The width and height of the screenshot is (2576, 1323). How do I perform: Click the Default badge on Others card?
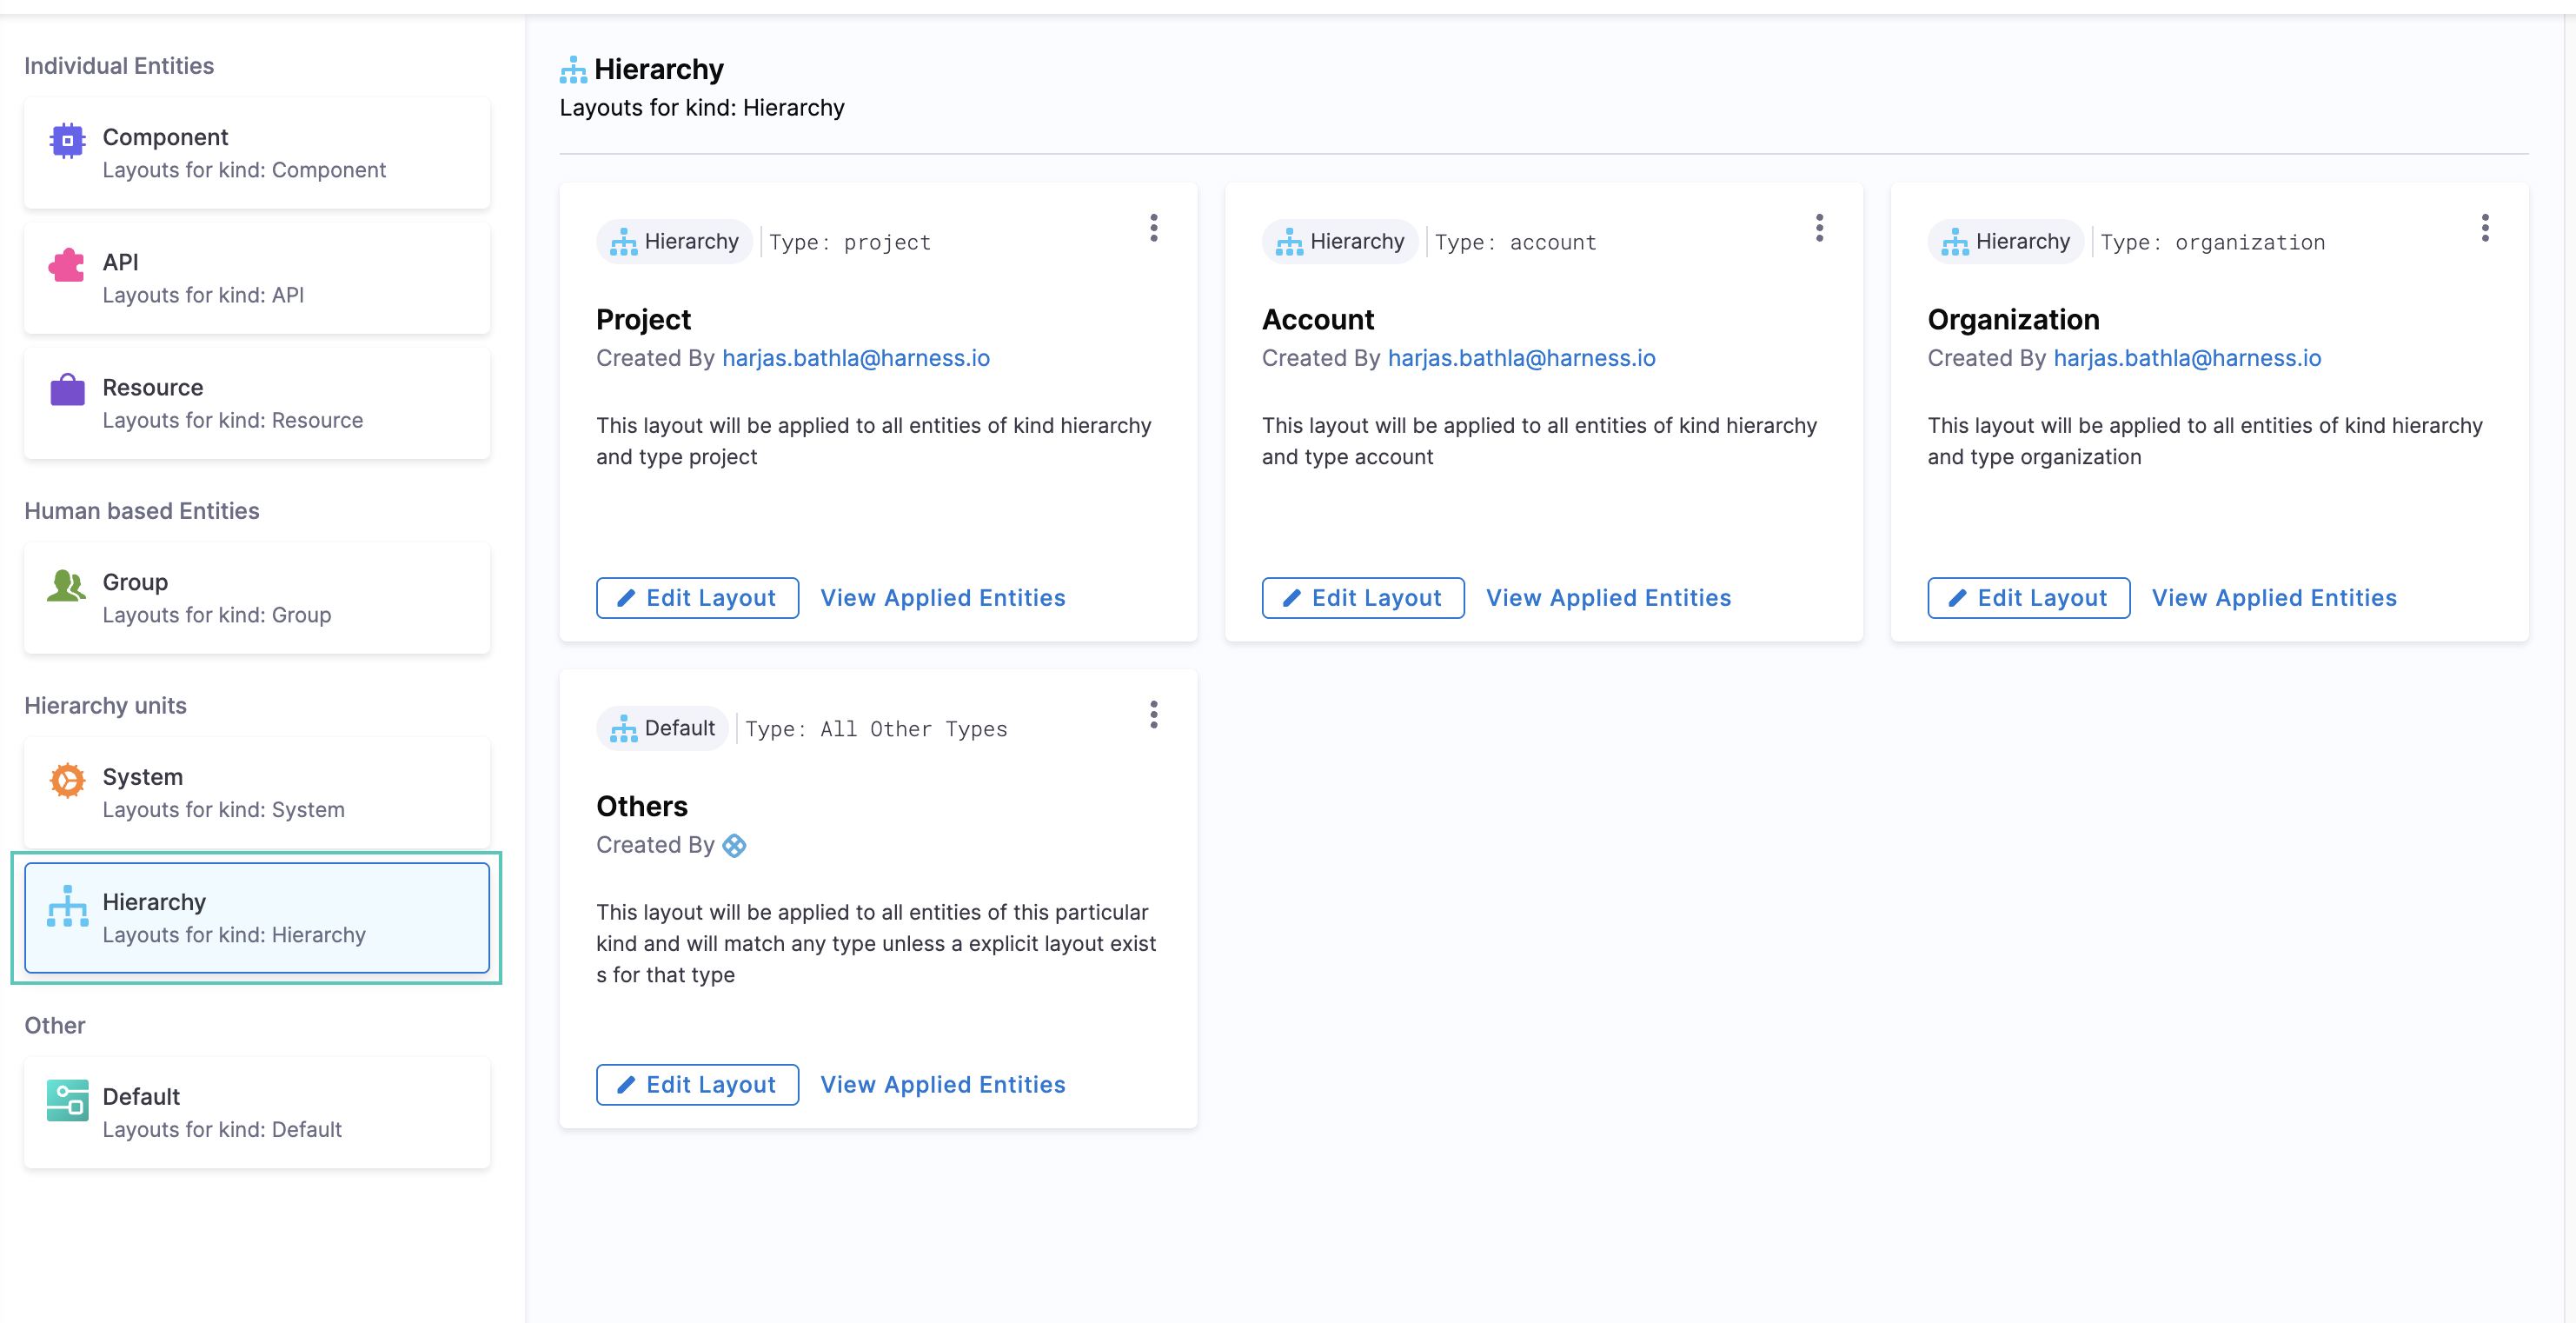(x=663, y=729)
